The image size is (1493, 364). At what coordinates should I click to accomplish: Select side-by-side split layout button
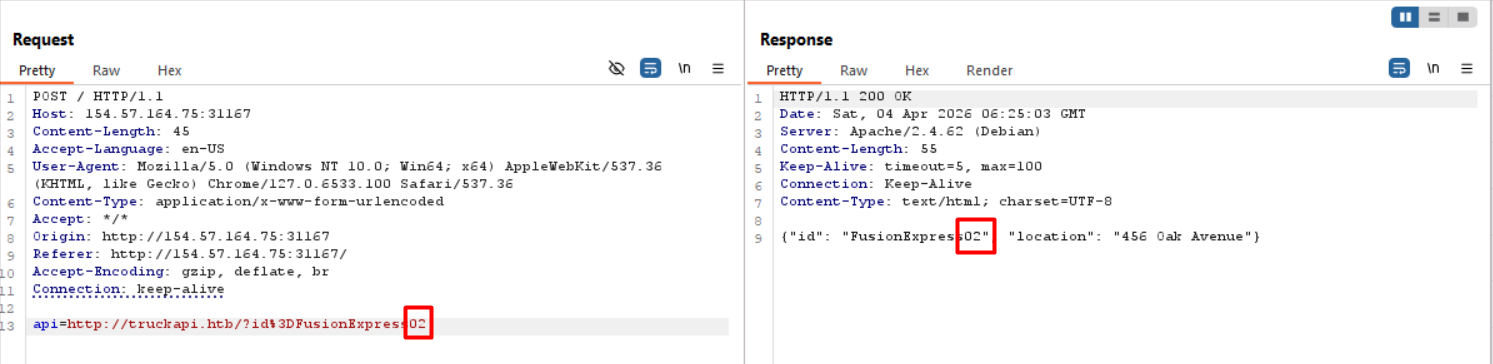coord(1405,17)
